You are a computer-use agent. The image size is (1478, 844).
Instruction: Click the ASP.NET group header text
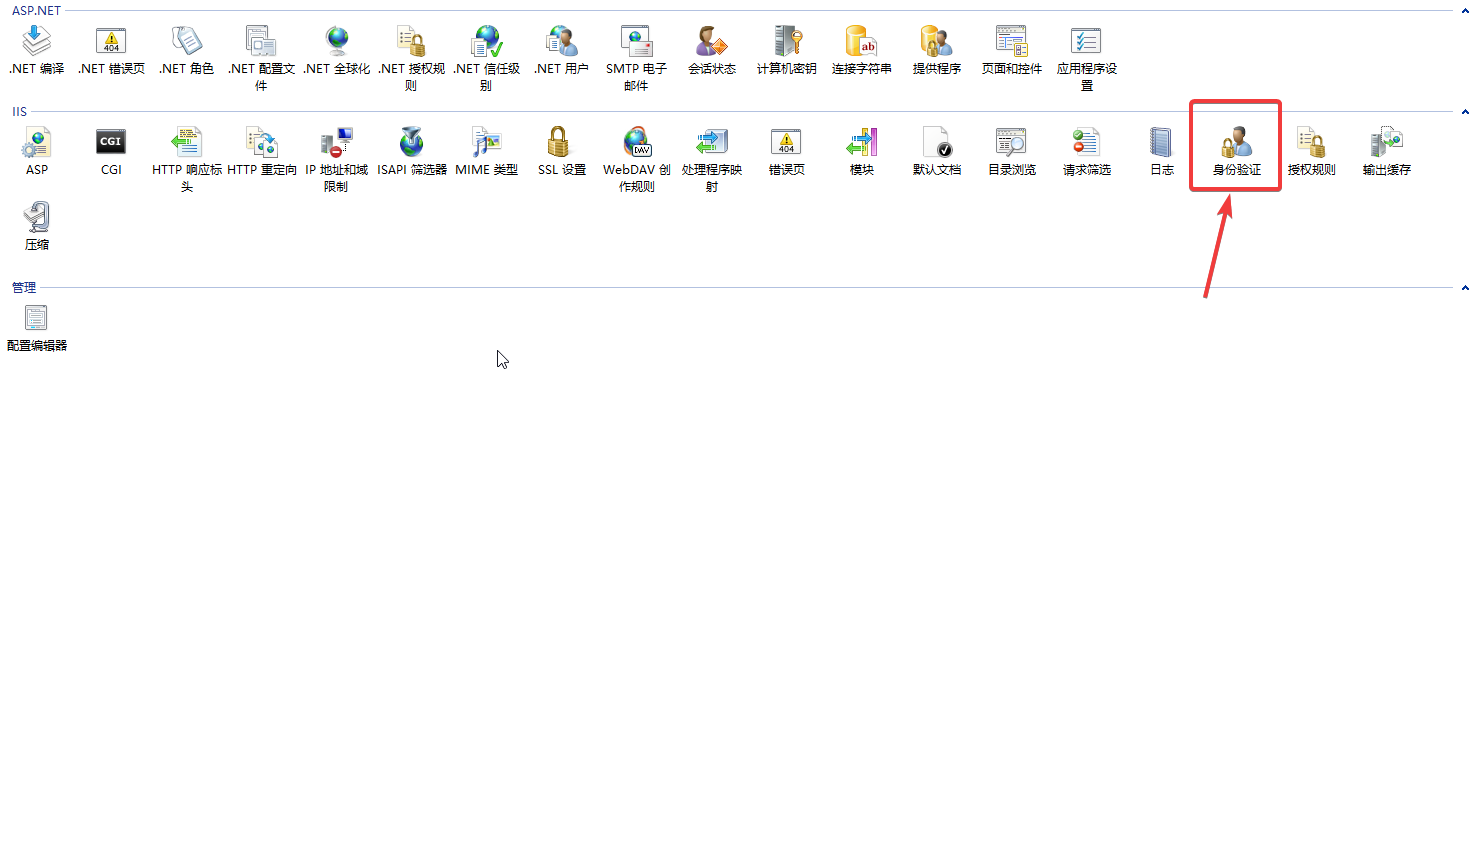pyautogui.click(x=36, y=11)
